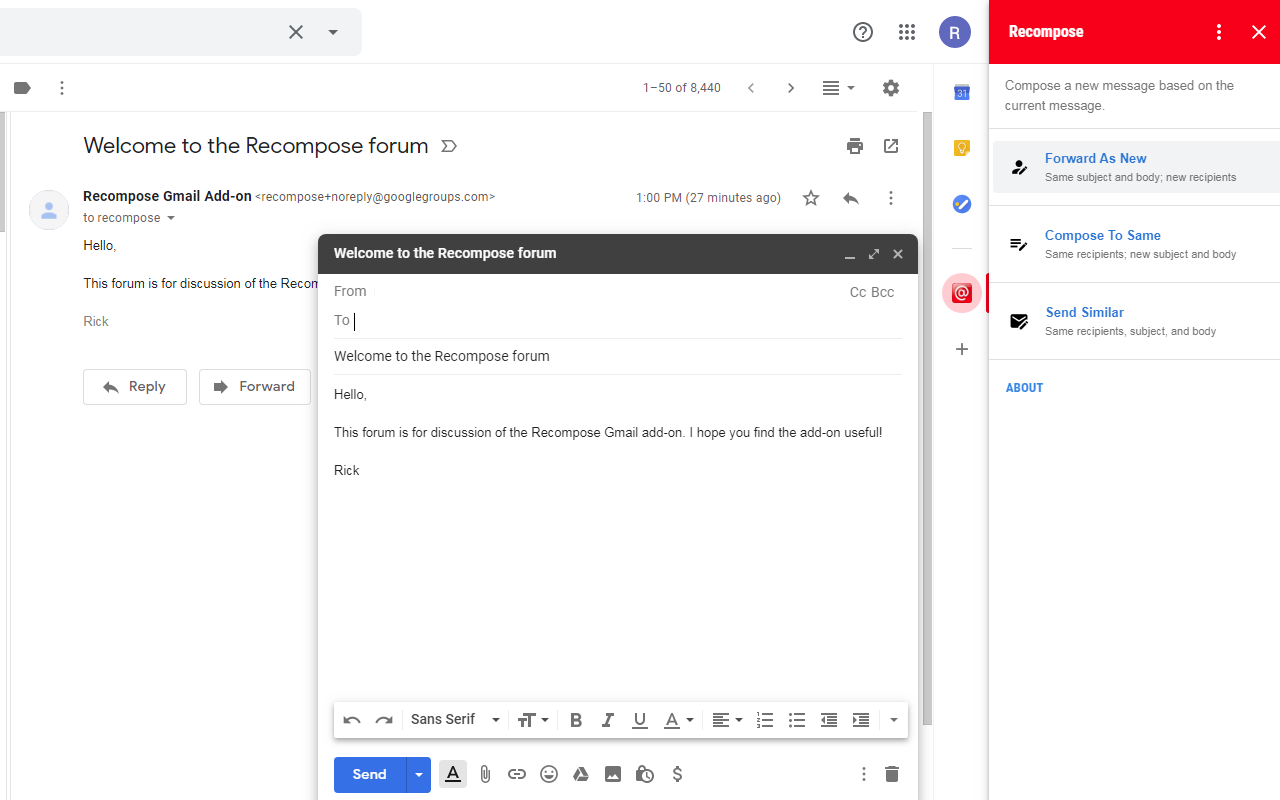Screen dimensions: 1280x800
Task: Toggle the formatting options bar
Action: [453, 774]
